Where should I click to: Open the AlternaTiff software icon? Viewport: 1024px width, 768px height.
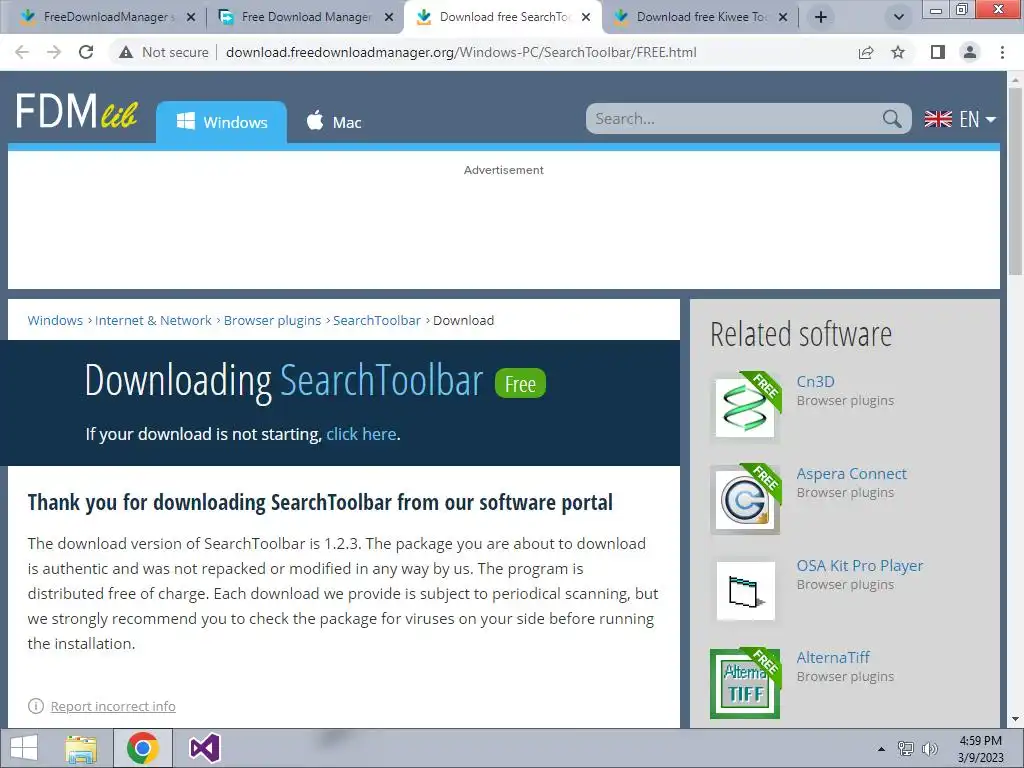745,683
